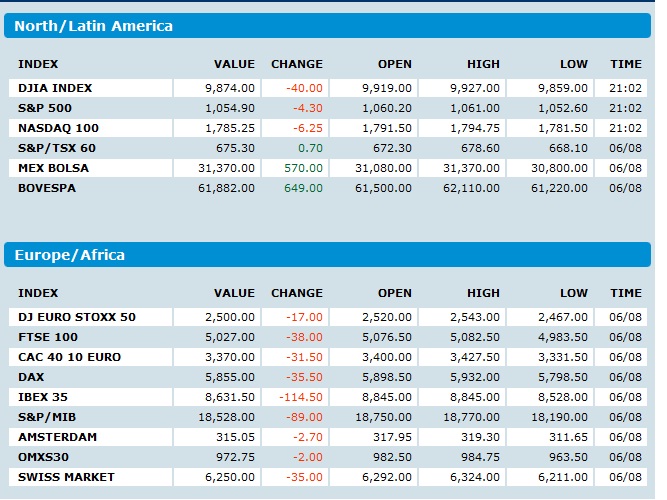667x500 pixels.
Task: Click the Europe/Africa section header
Action: point(327,254)
